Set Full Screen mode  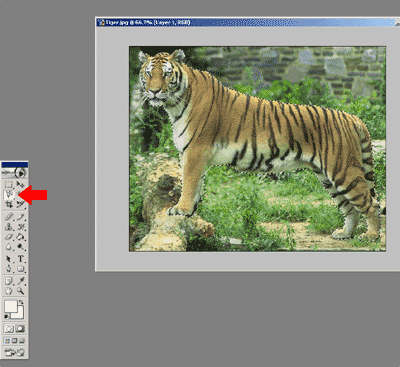(x=22, y=341)
